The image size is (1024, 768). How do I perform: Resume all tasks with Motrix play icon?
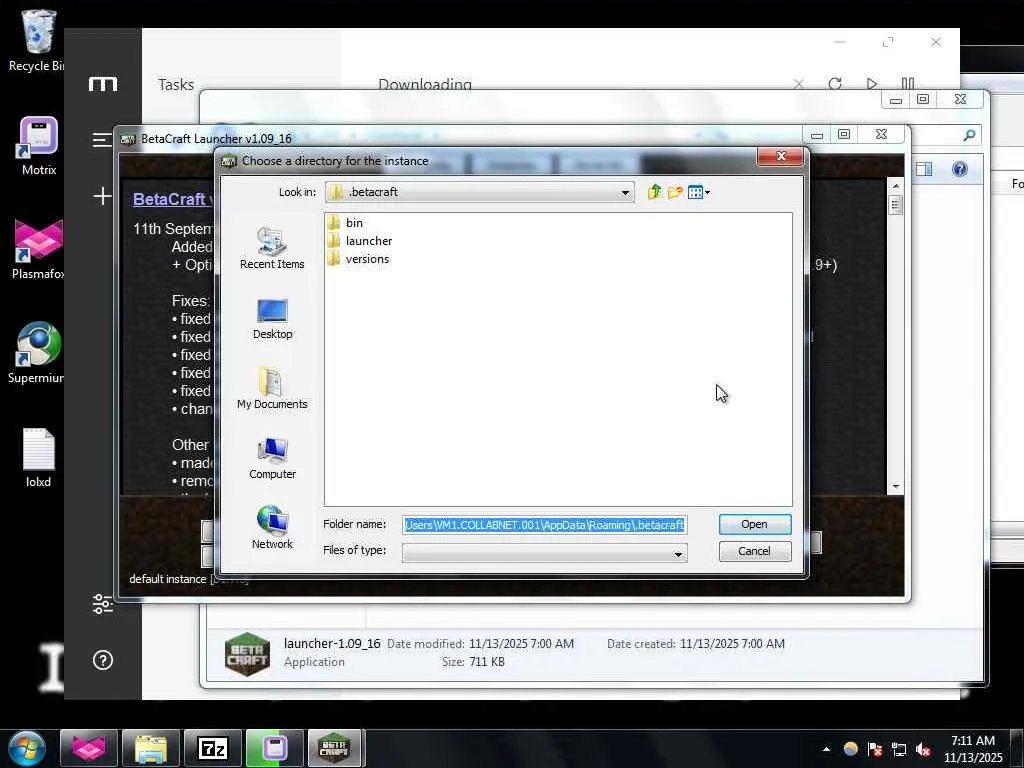click(871, 84)
